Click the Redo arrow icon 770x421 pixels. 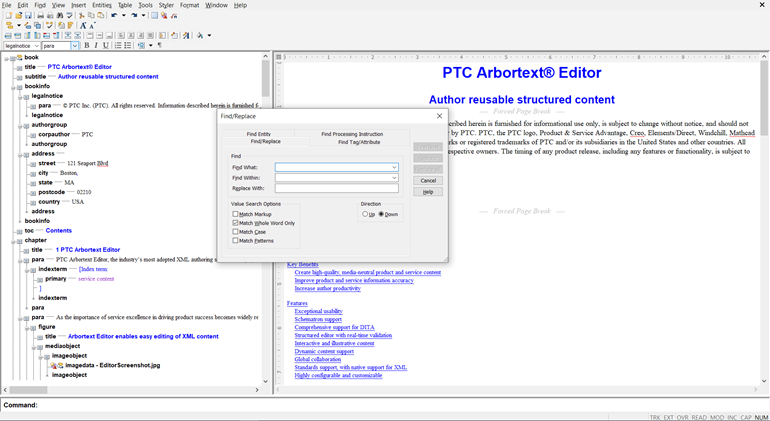134,15
